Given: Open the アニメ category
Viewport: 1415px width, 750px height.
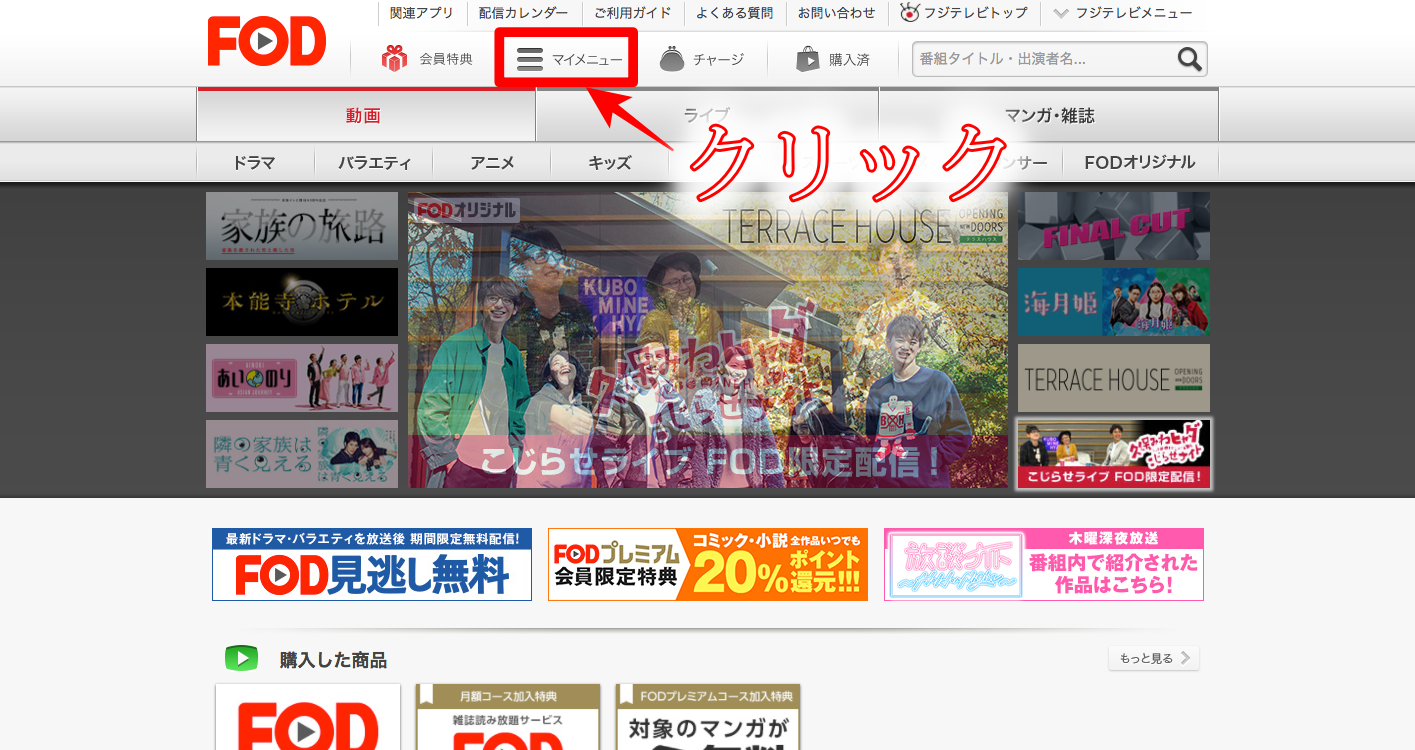Looking at the screenshot, I should coord(492,162).
